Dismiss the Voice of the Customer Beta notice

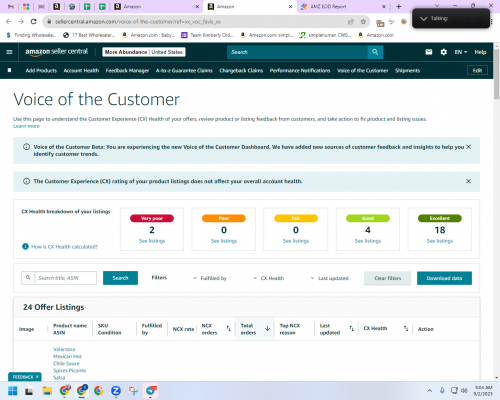(x=468, y=147)
